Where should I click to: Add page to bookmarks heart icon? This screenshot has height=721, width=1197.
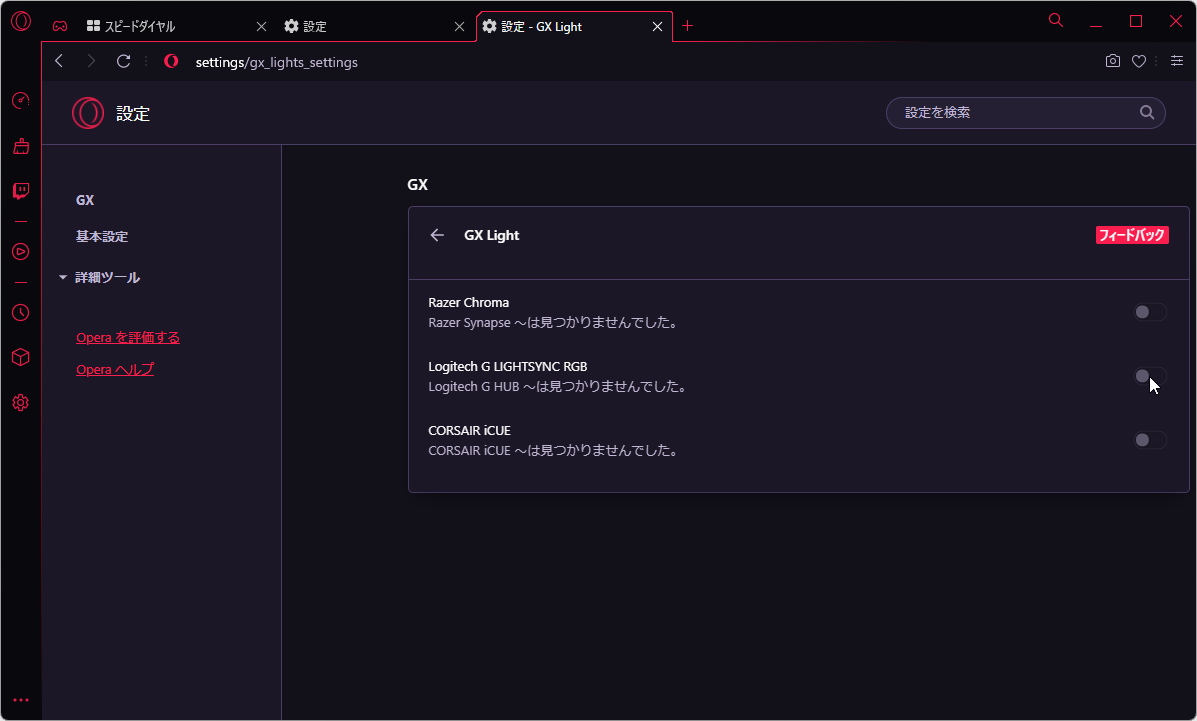[x=1139, y=61]
